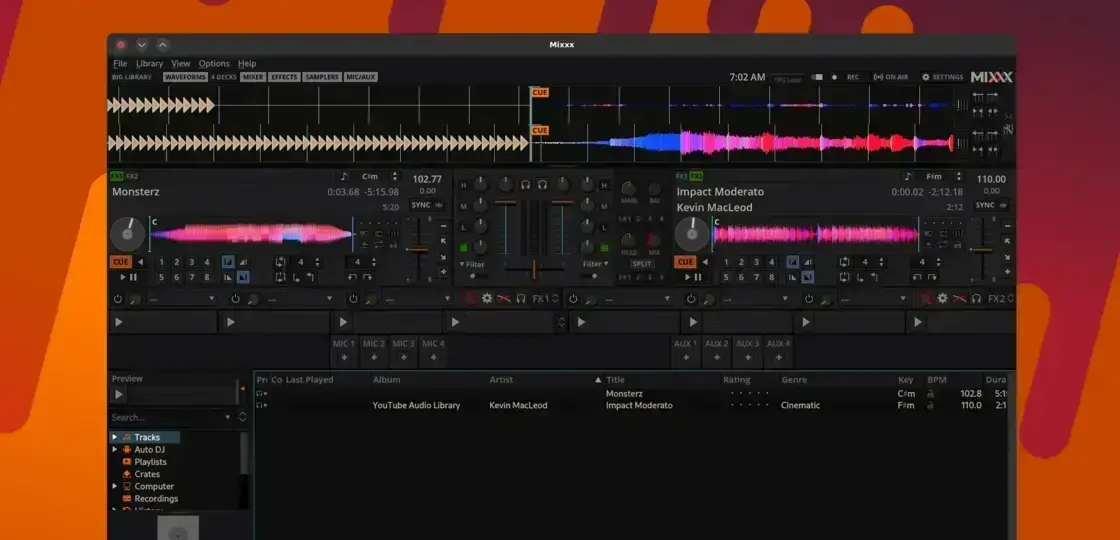Click the beatloop activate icon on Impact Moderato deck
The width and height of the screenshot is (1120, 540).
(x=845, y=262)
